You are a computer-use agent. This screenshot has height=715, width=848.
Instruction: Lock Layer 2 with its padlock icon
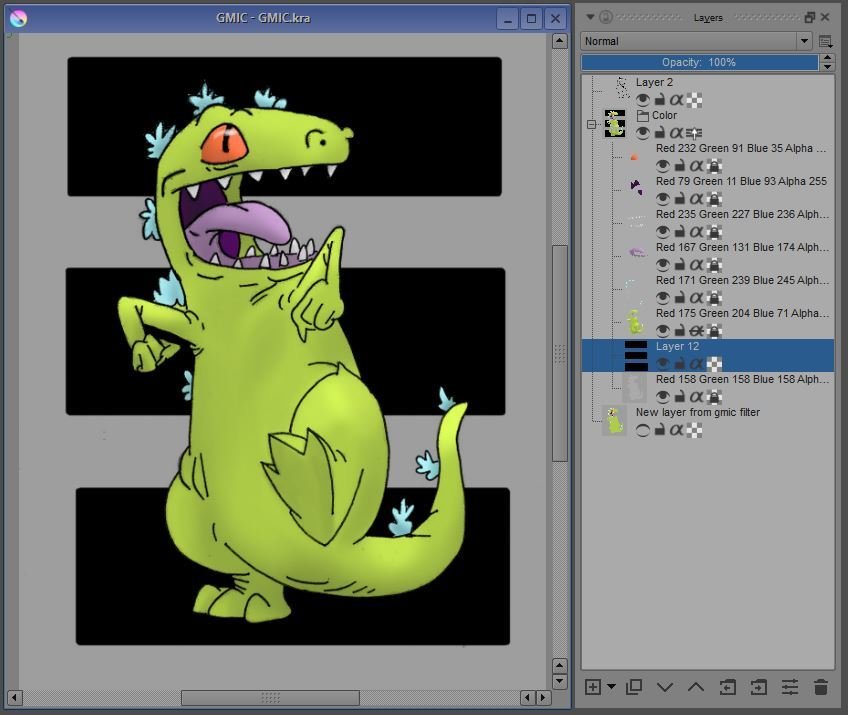coord(660,100)
